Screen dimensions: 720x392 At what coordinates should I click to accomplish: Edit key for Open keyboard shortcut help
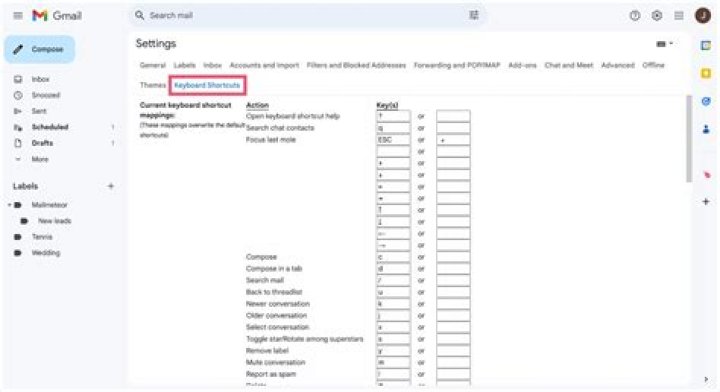click(393, 116)
